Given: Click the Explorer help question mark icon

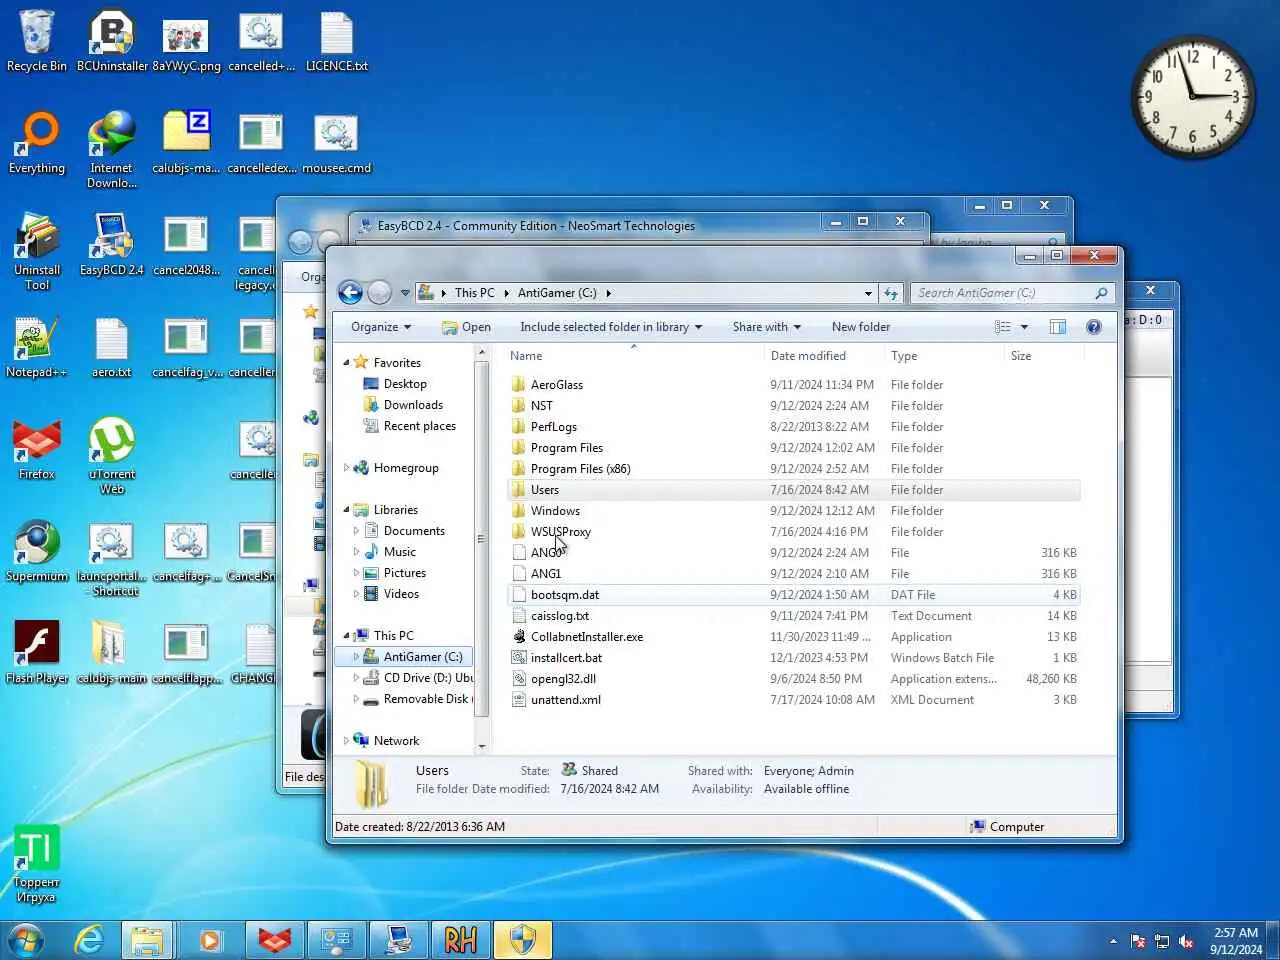Looking at the screenshot, I should [x=1094, y=327].
